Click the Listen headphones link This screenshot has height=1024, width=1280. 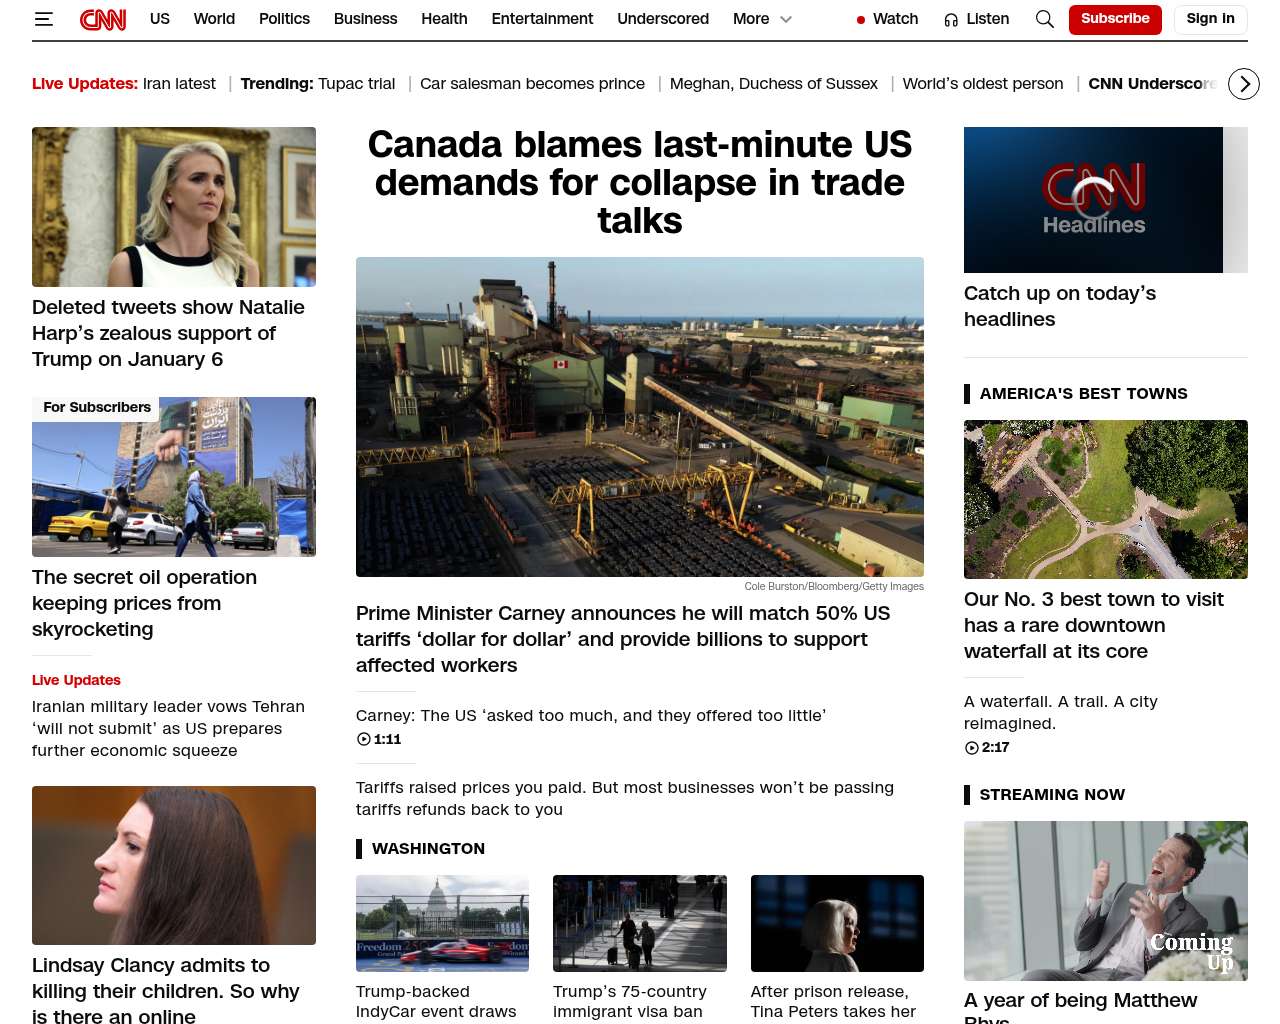tap(977, 19)
